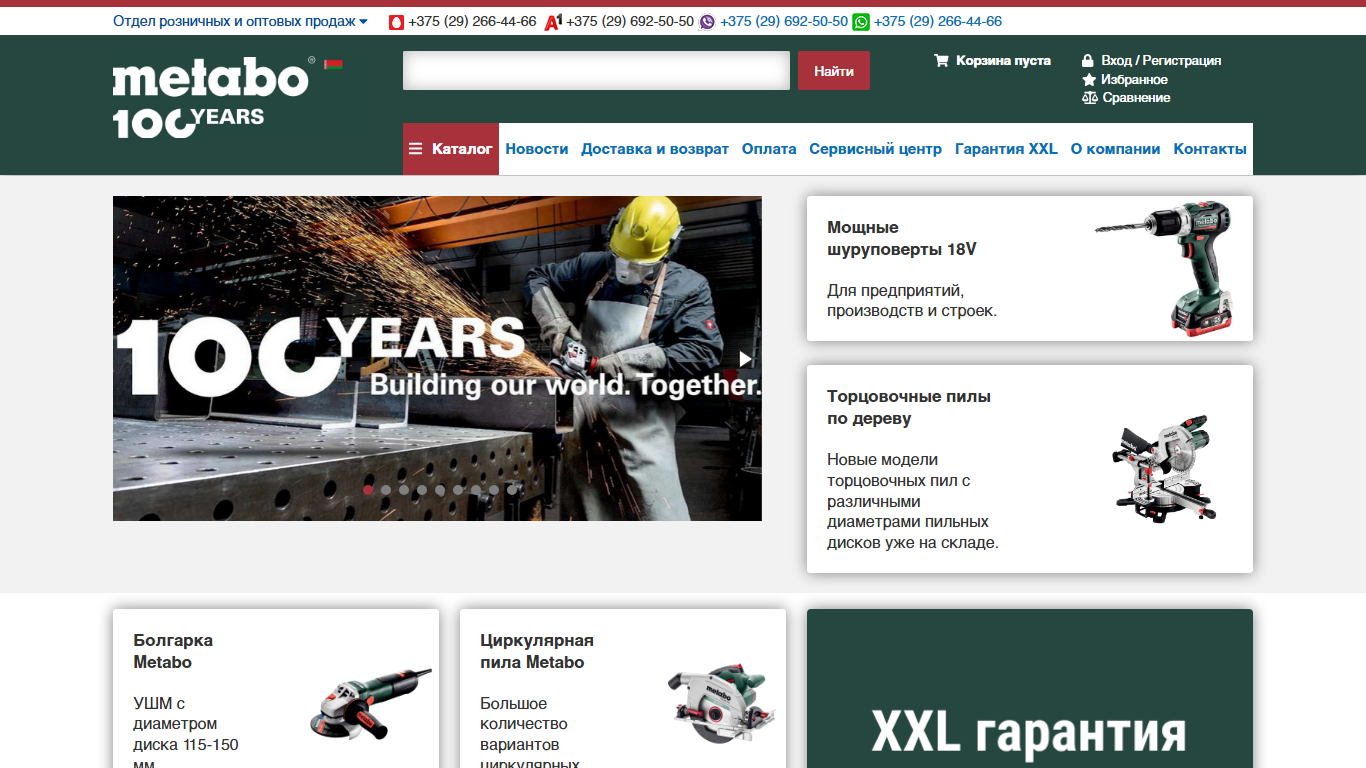Click the Найти search button

point(834,71)
